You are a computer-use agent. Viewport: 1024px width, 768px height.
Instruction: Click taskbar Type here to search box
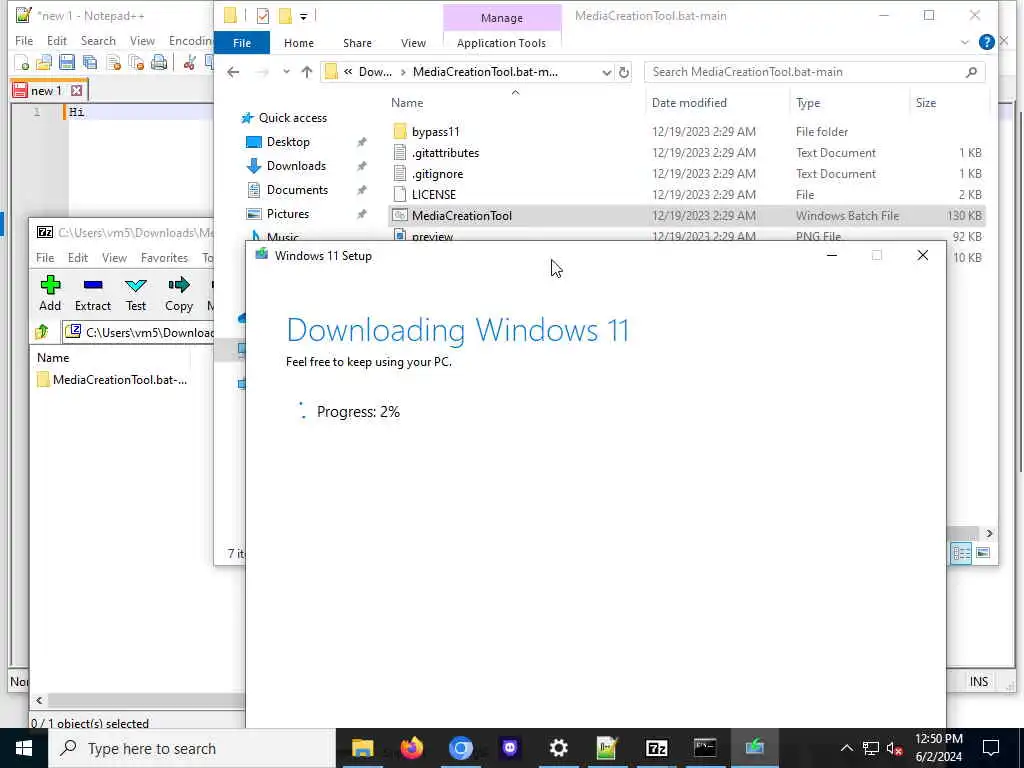click(x=192, y=748)
